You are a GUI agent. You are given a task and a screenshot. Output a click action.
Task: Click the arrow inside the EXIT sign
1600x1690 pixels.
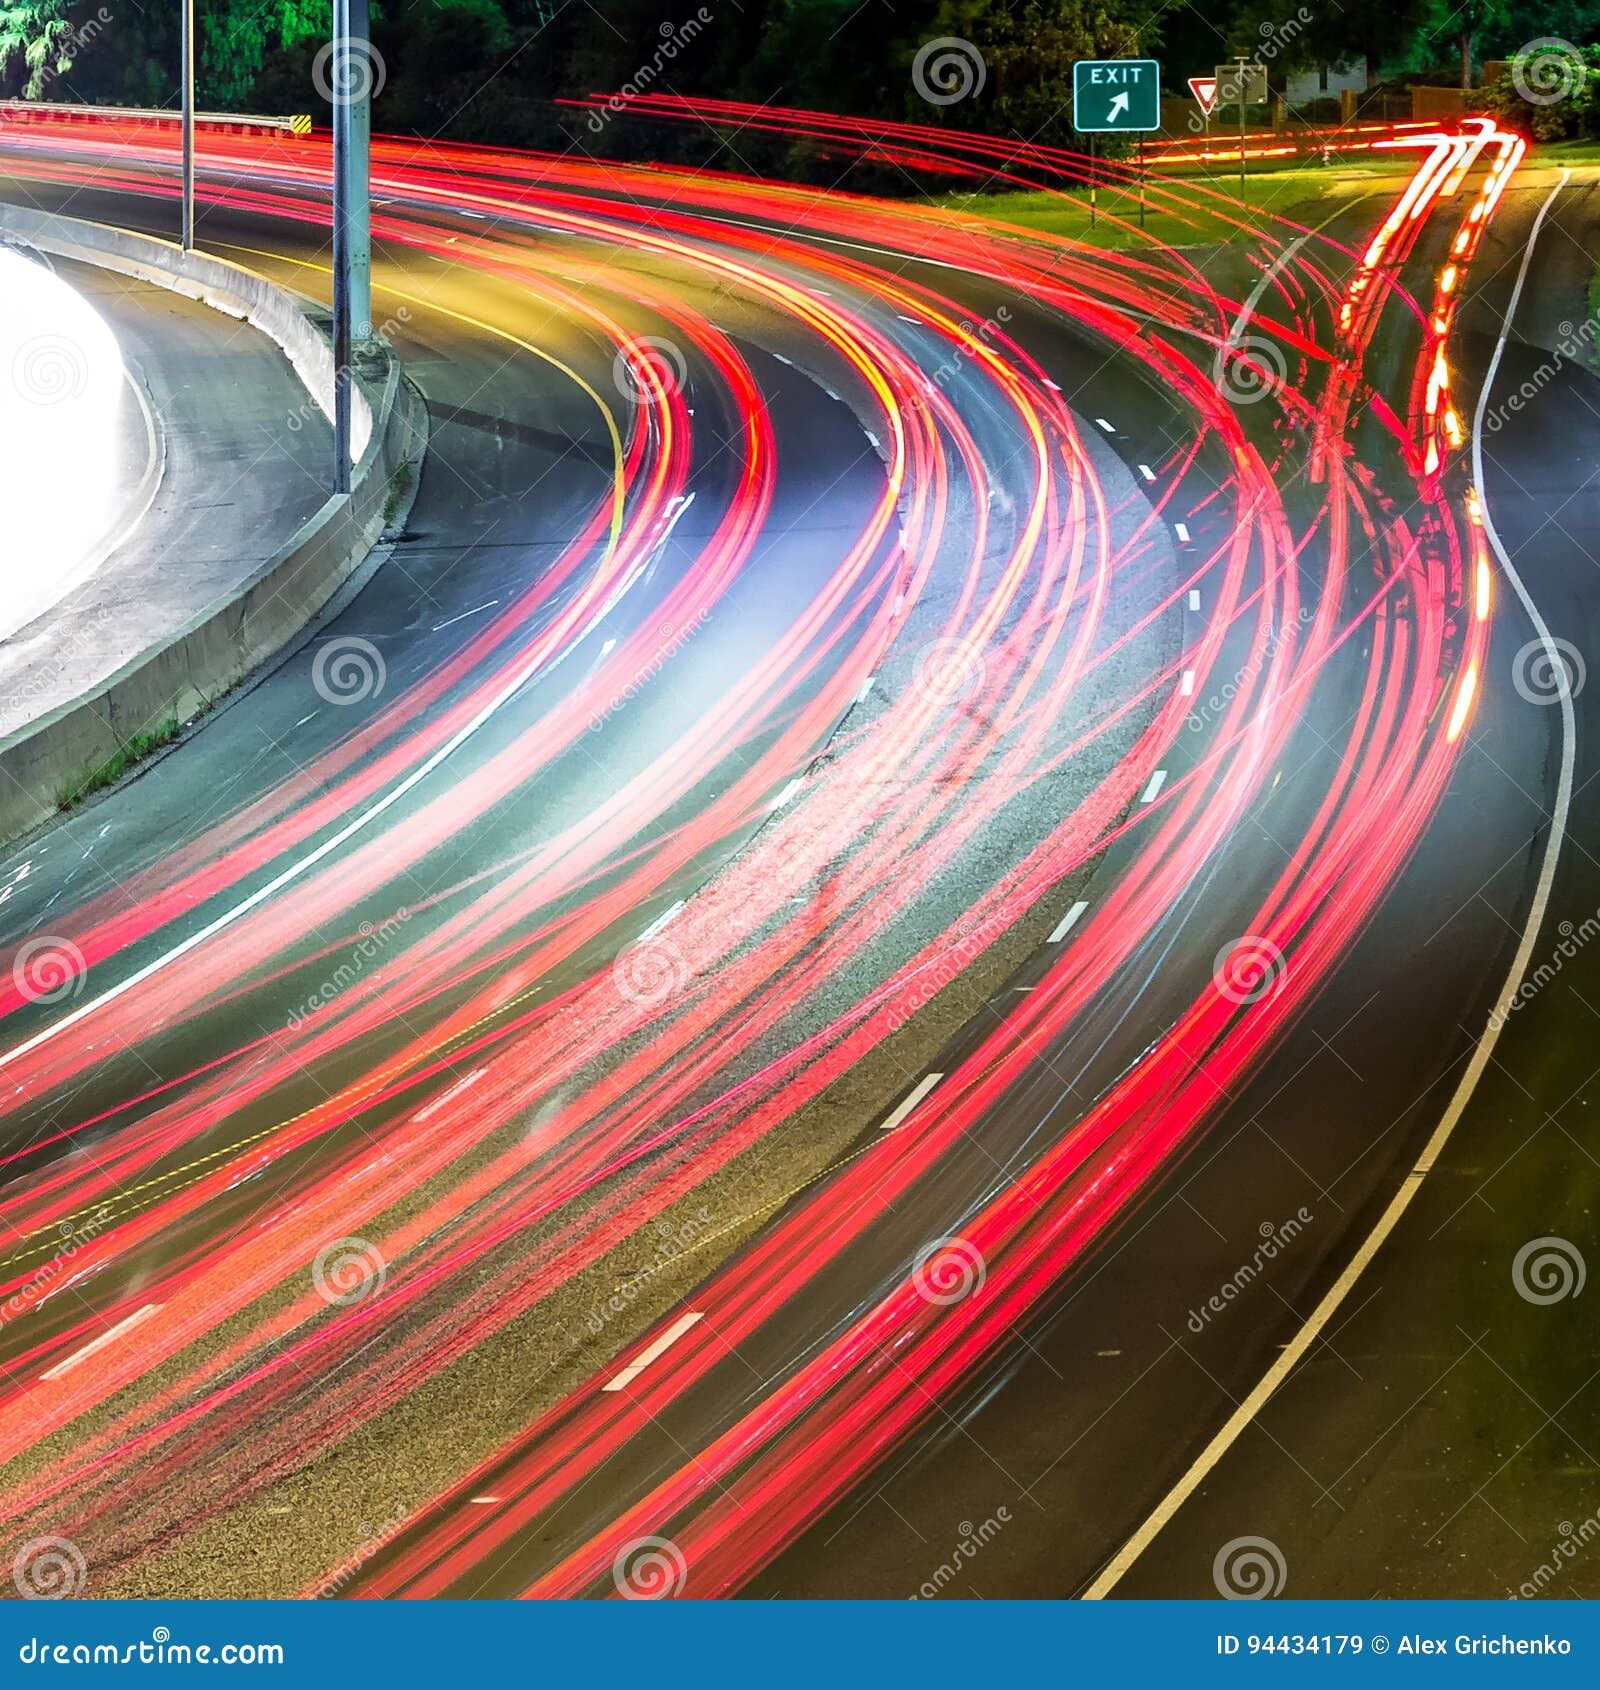pyautogui.click(x=1120, y=105)
